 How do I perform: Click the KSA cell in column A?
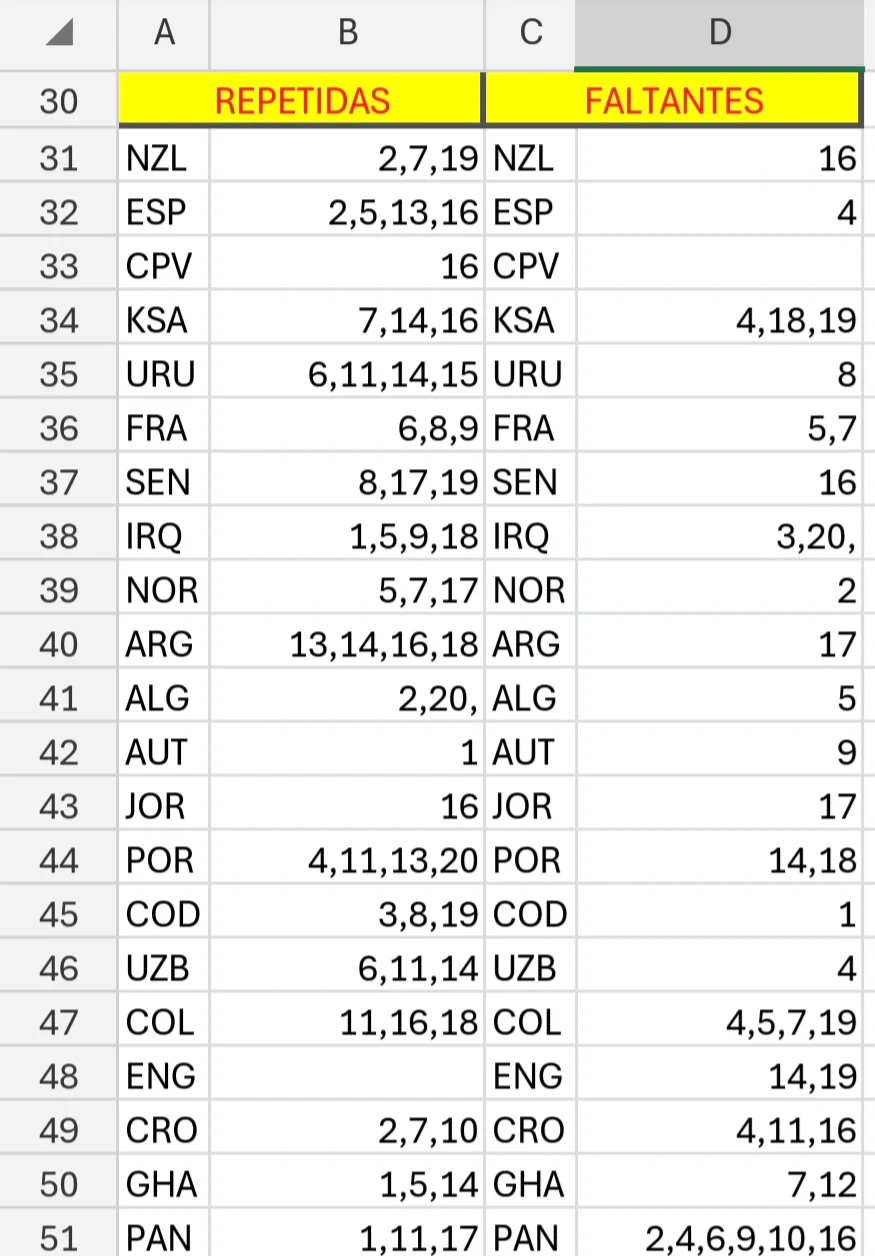click(x=164, y=320)
